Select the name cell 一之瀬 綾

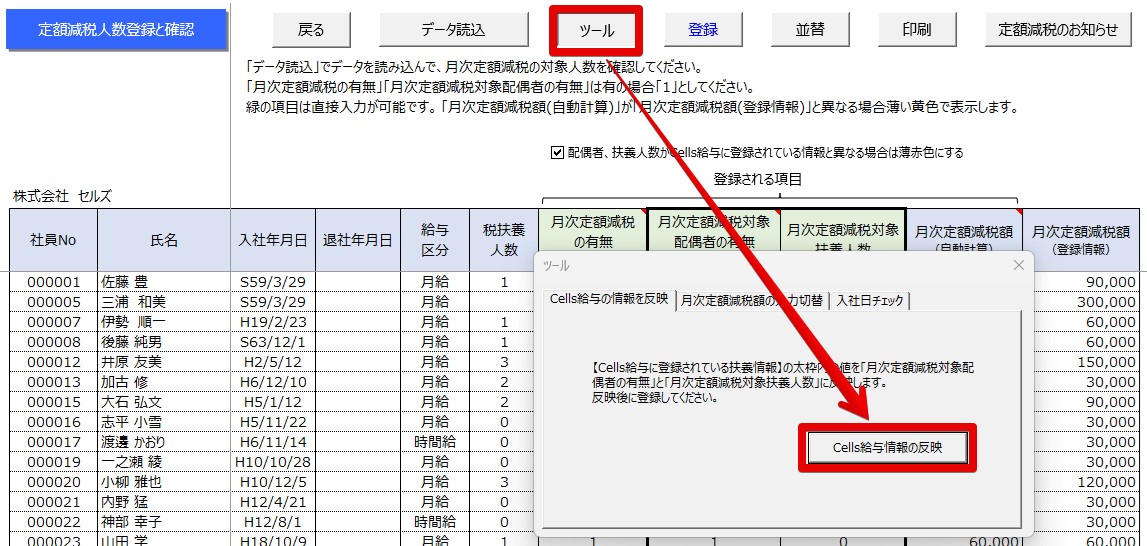coord(164,463)
